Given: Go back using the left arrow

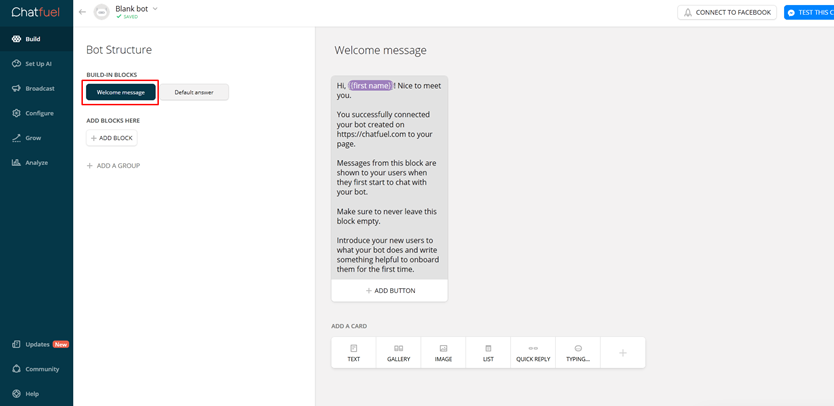Looking at the screenshot, I should pyautogui.click(x=82, y=12).
